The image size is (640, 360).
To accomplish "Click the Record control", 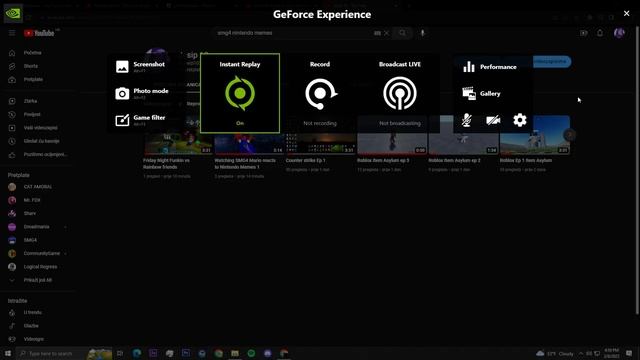I will click(320, 93).
